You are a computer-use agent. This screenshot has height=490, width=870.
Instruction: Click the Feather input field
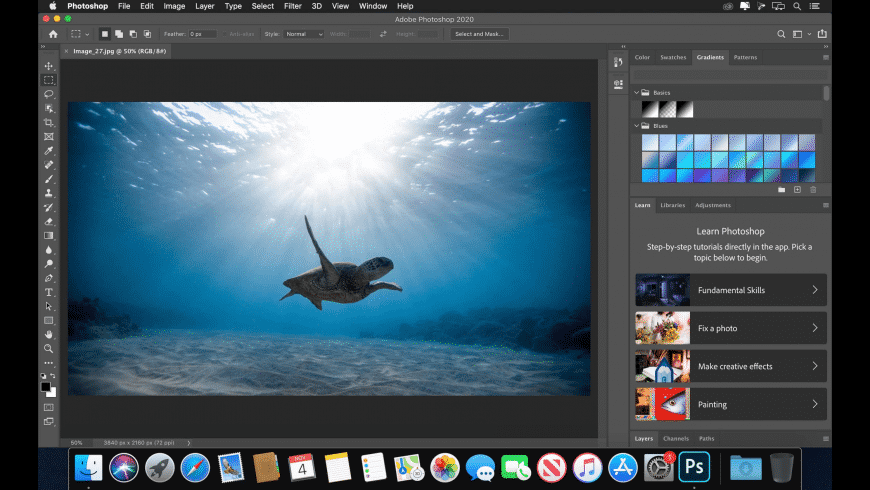202,34
